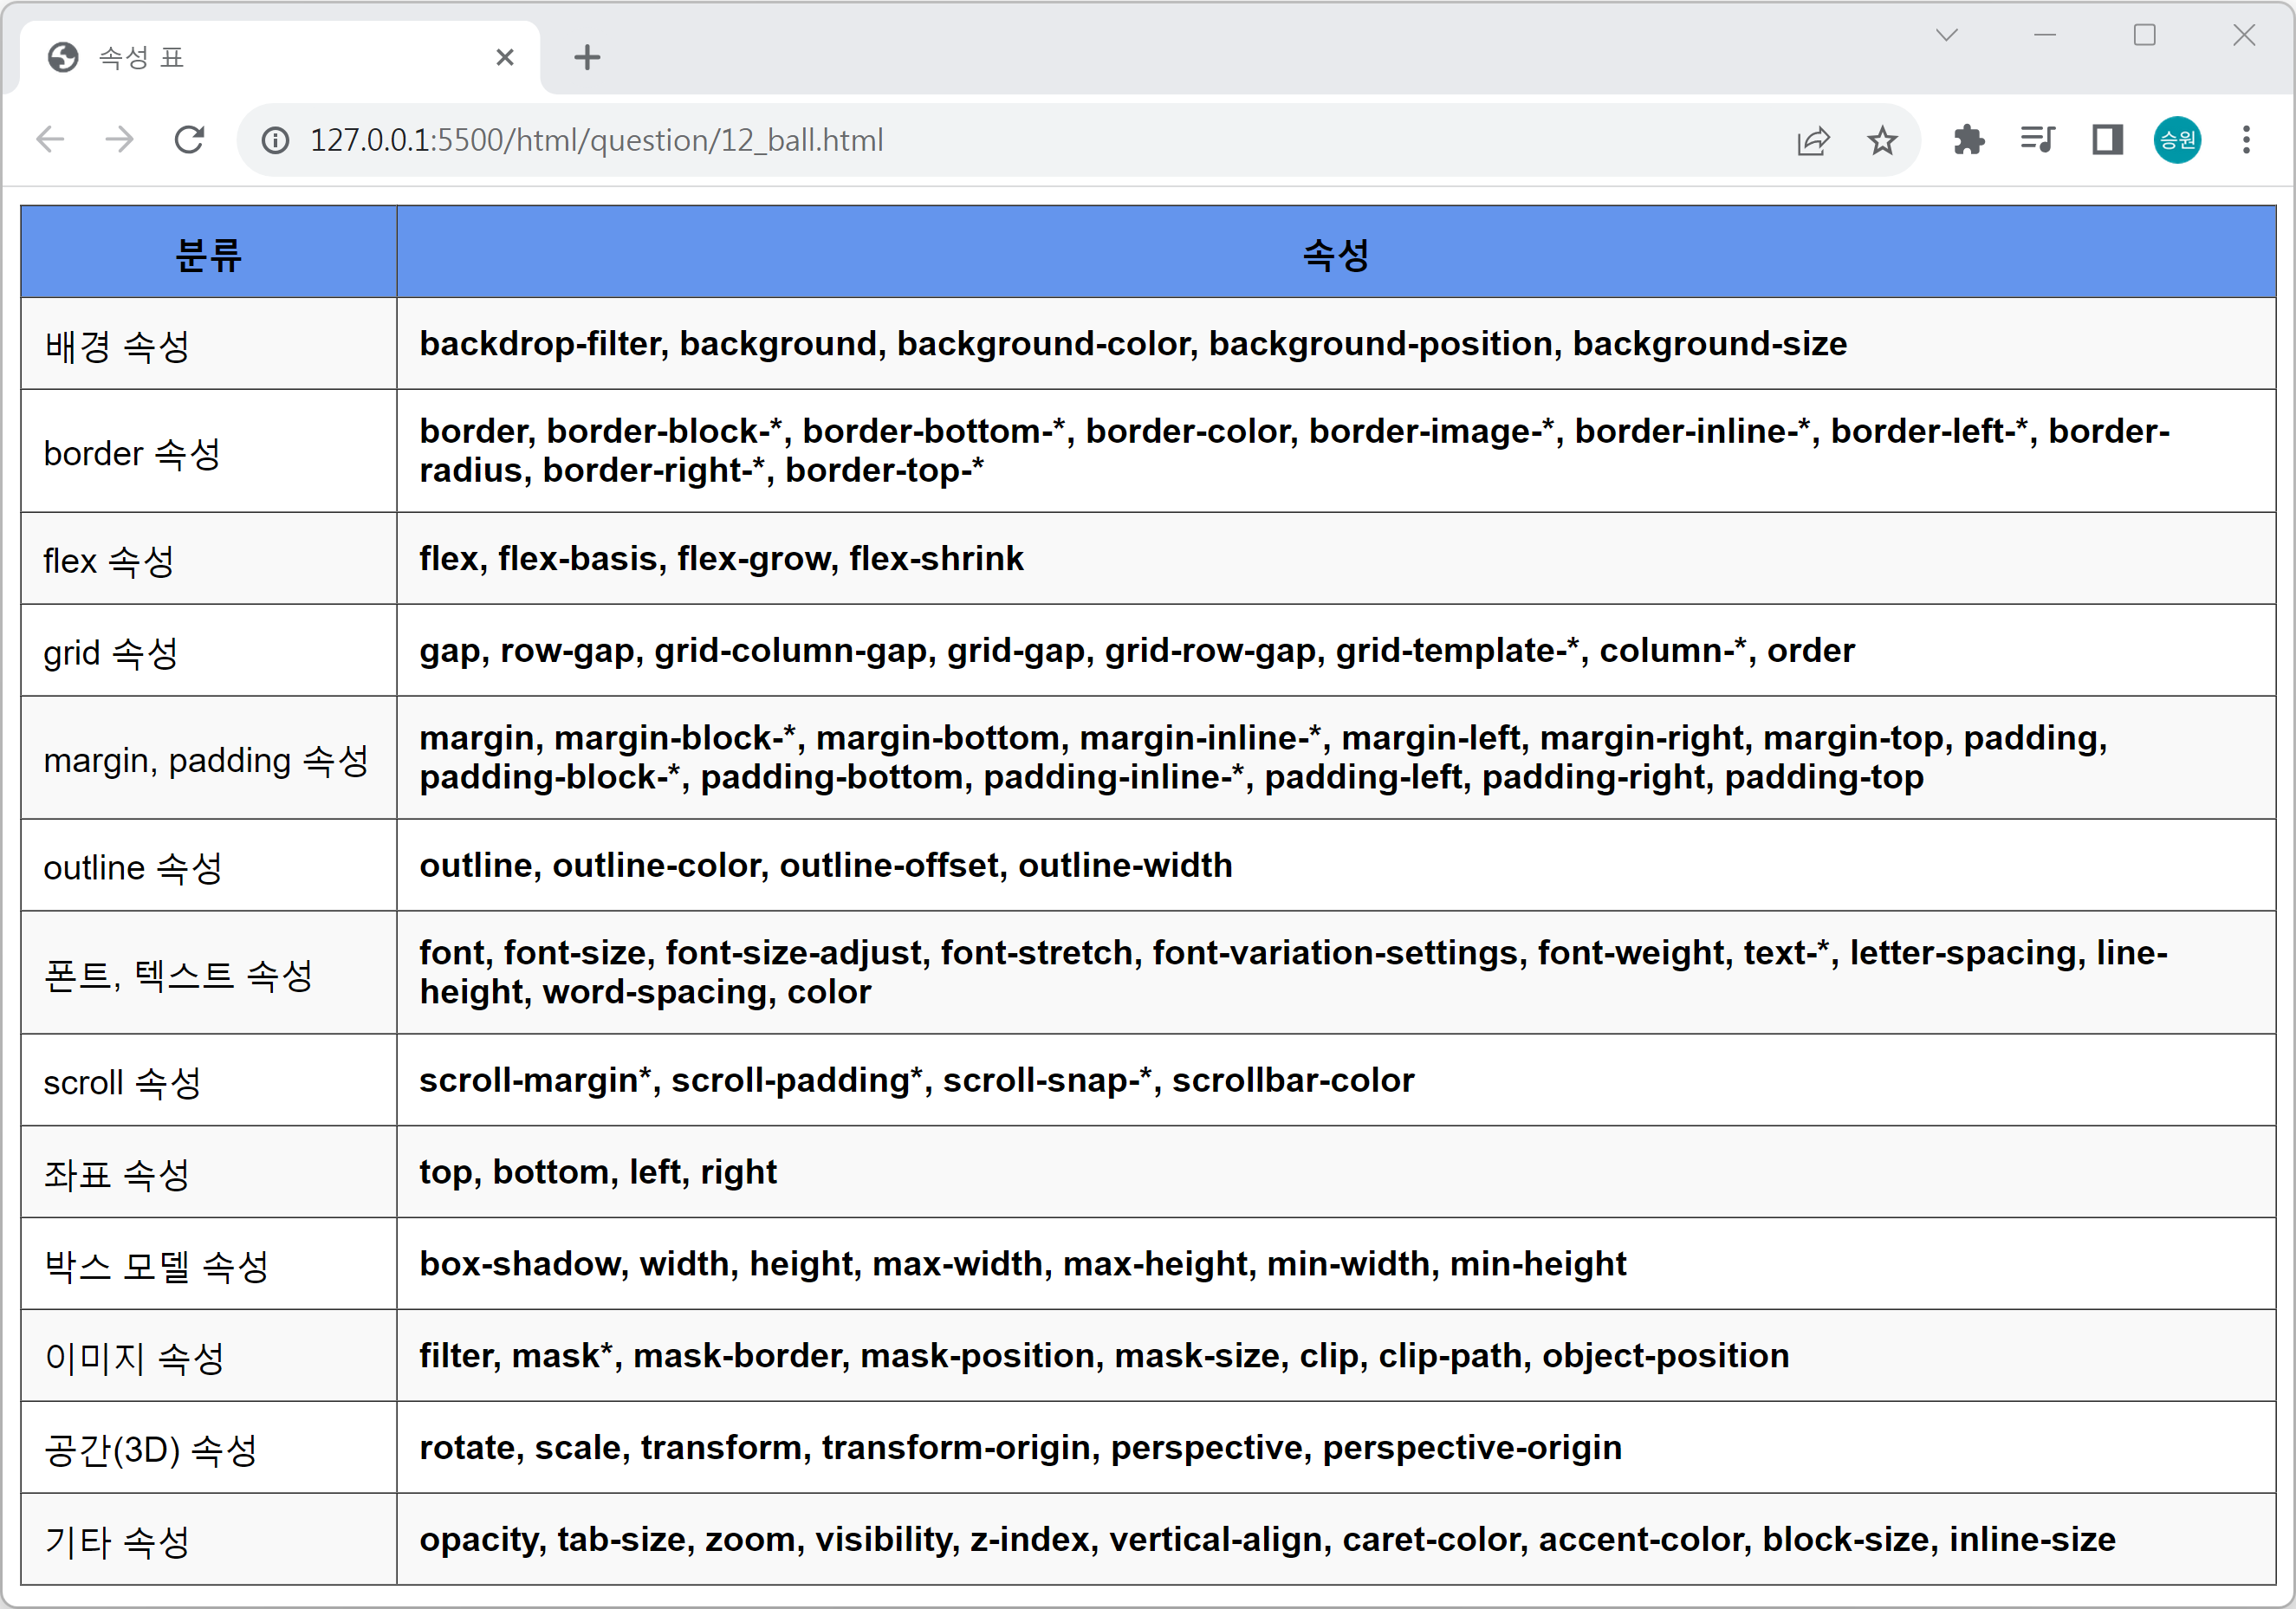This screenshot has height=1609, width=2296.
Task: Click the share page icon
Action: pos(1813,140)
